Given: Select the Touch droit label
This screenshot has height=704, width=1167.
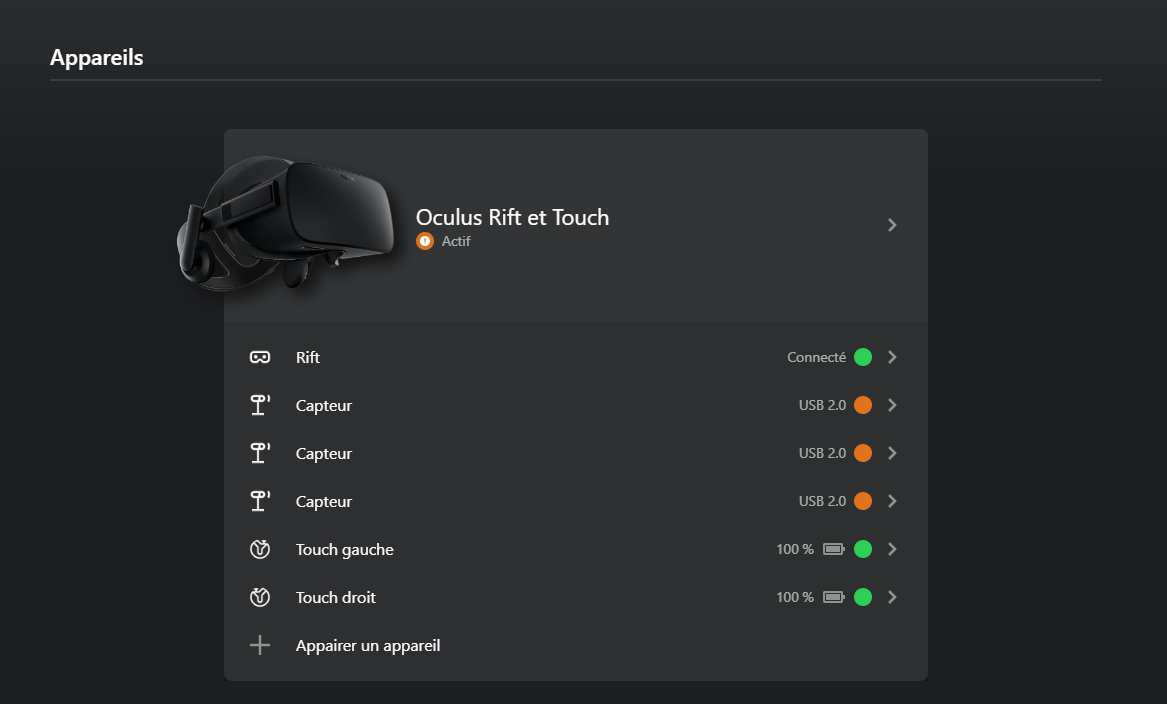Looking at the screenshot, I should tap(336, 598).
